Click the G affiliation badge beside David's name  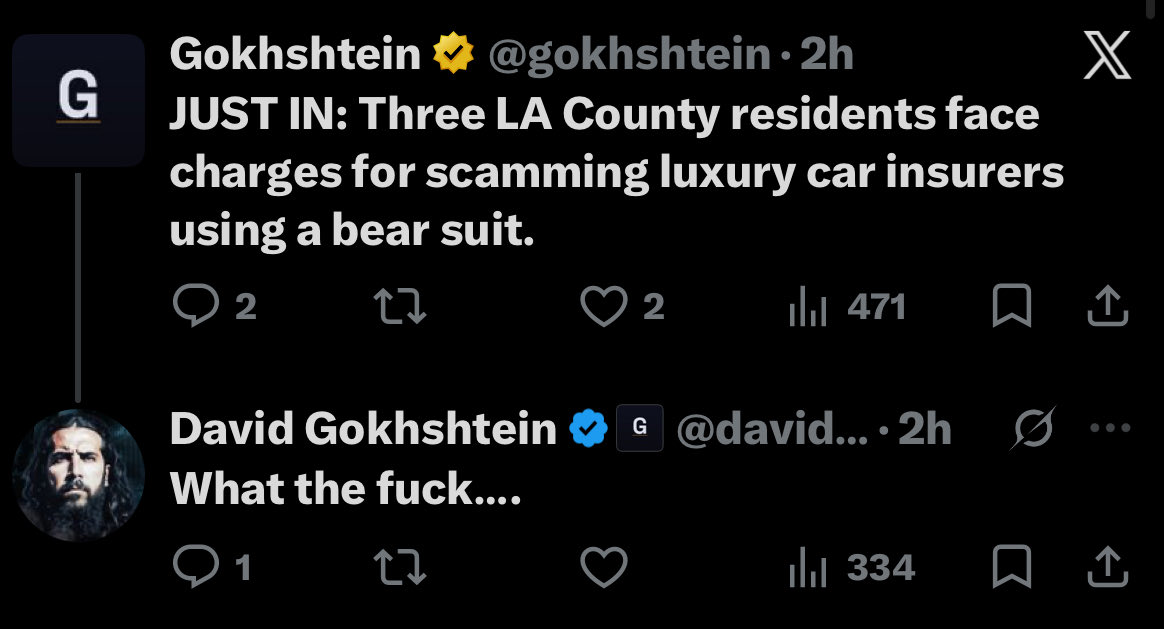point(640,430)
